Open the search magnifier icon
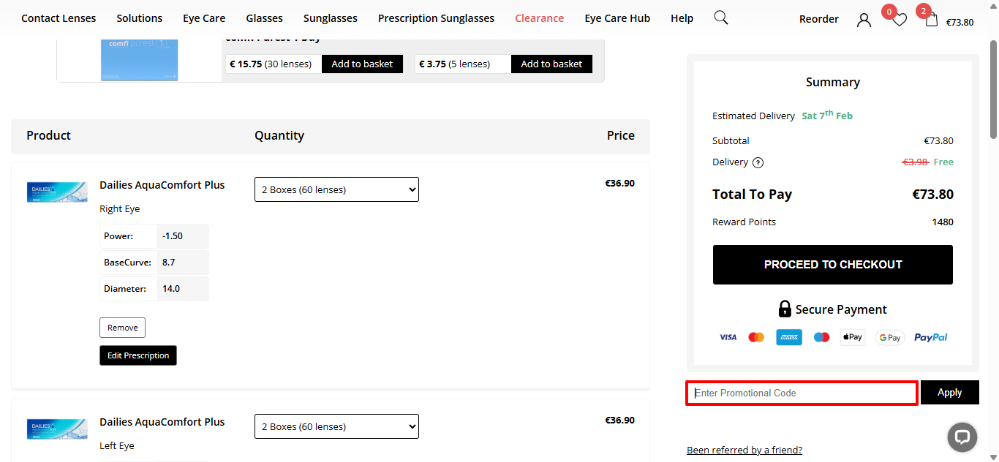 (721, 17)
